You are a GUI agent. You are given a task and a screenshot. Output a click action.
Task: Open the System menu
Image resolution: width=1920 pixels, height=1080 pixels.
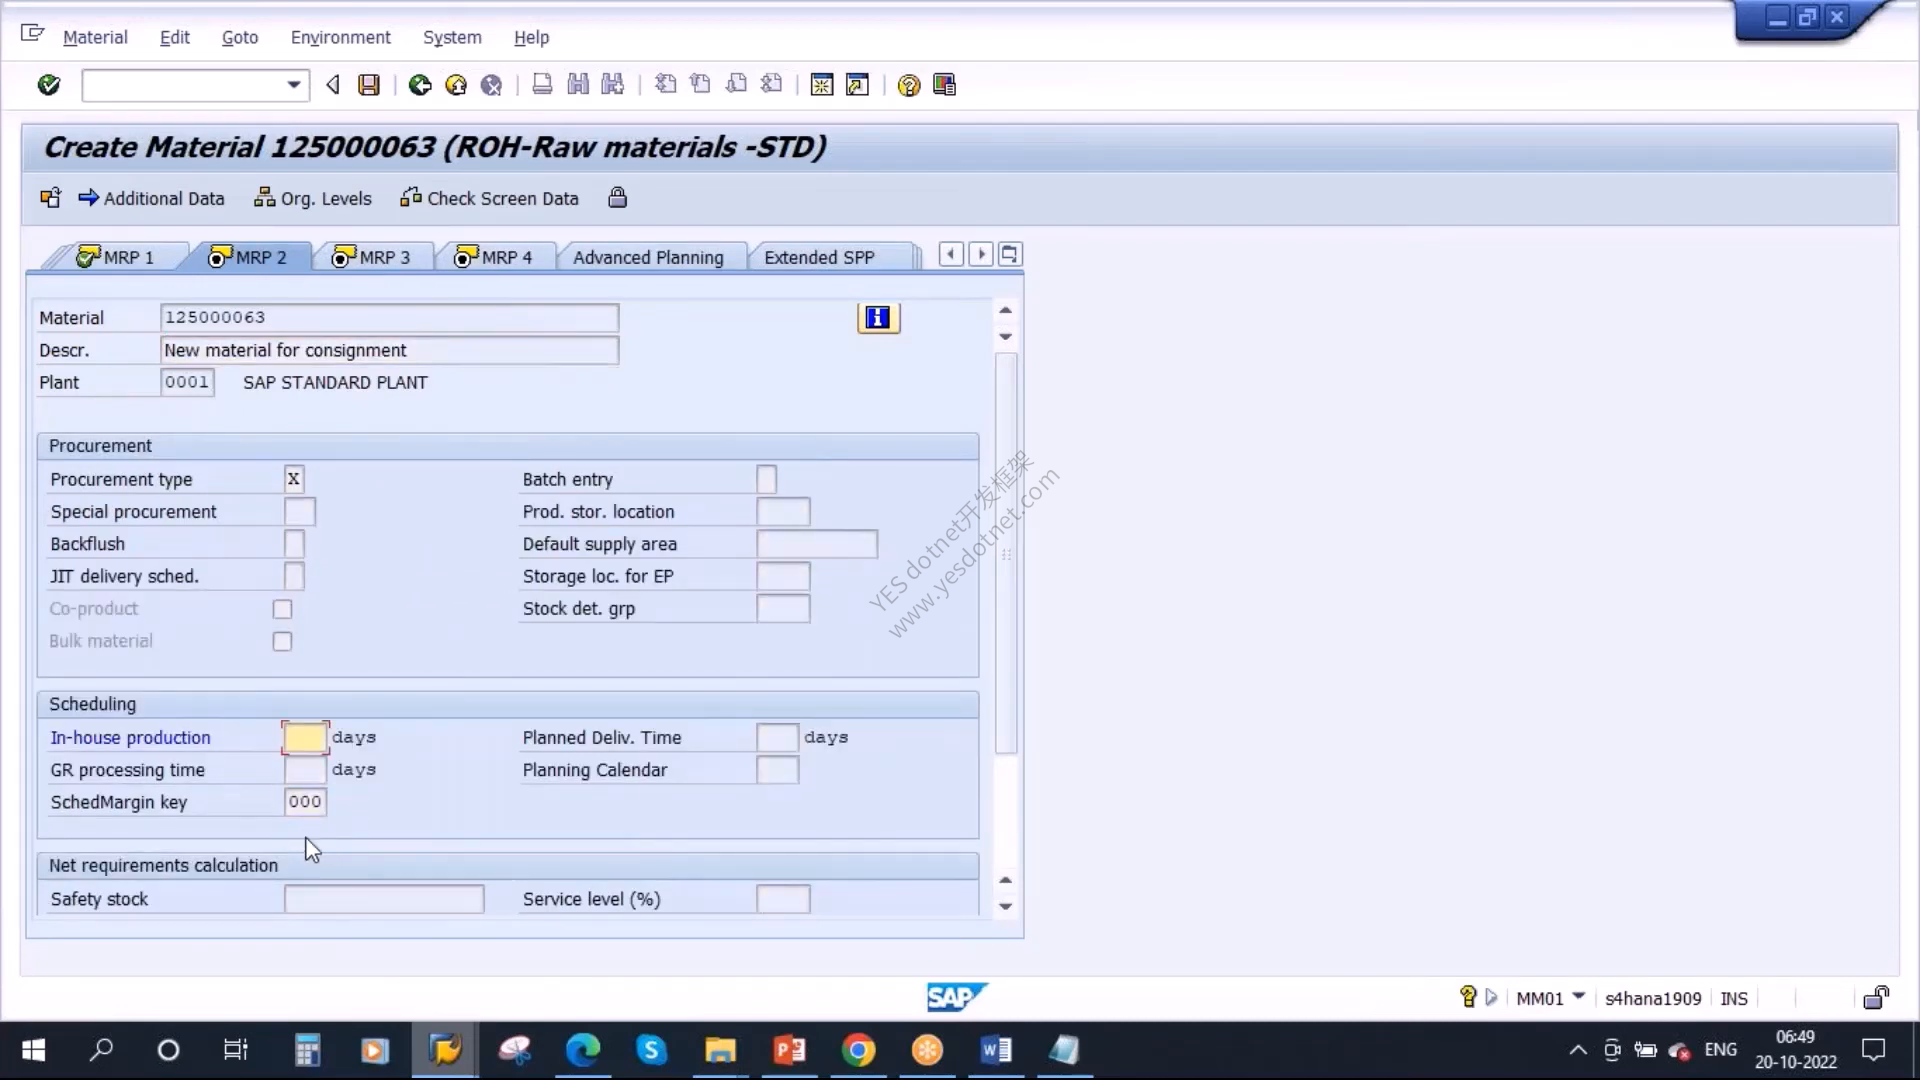452,37
